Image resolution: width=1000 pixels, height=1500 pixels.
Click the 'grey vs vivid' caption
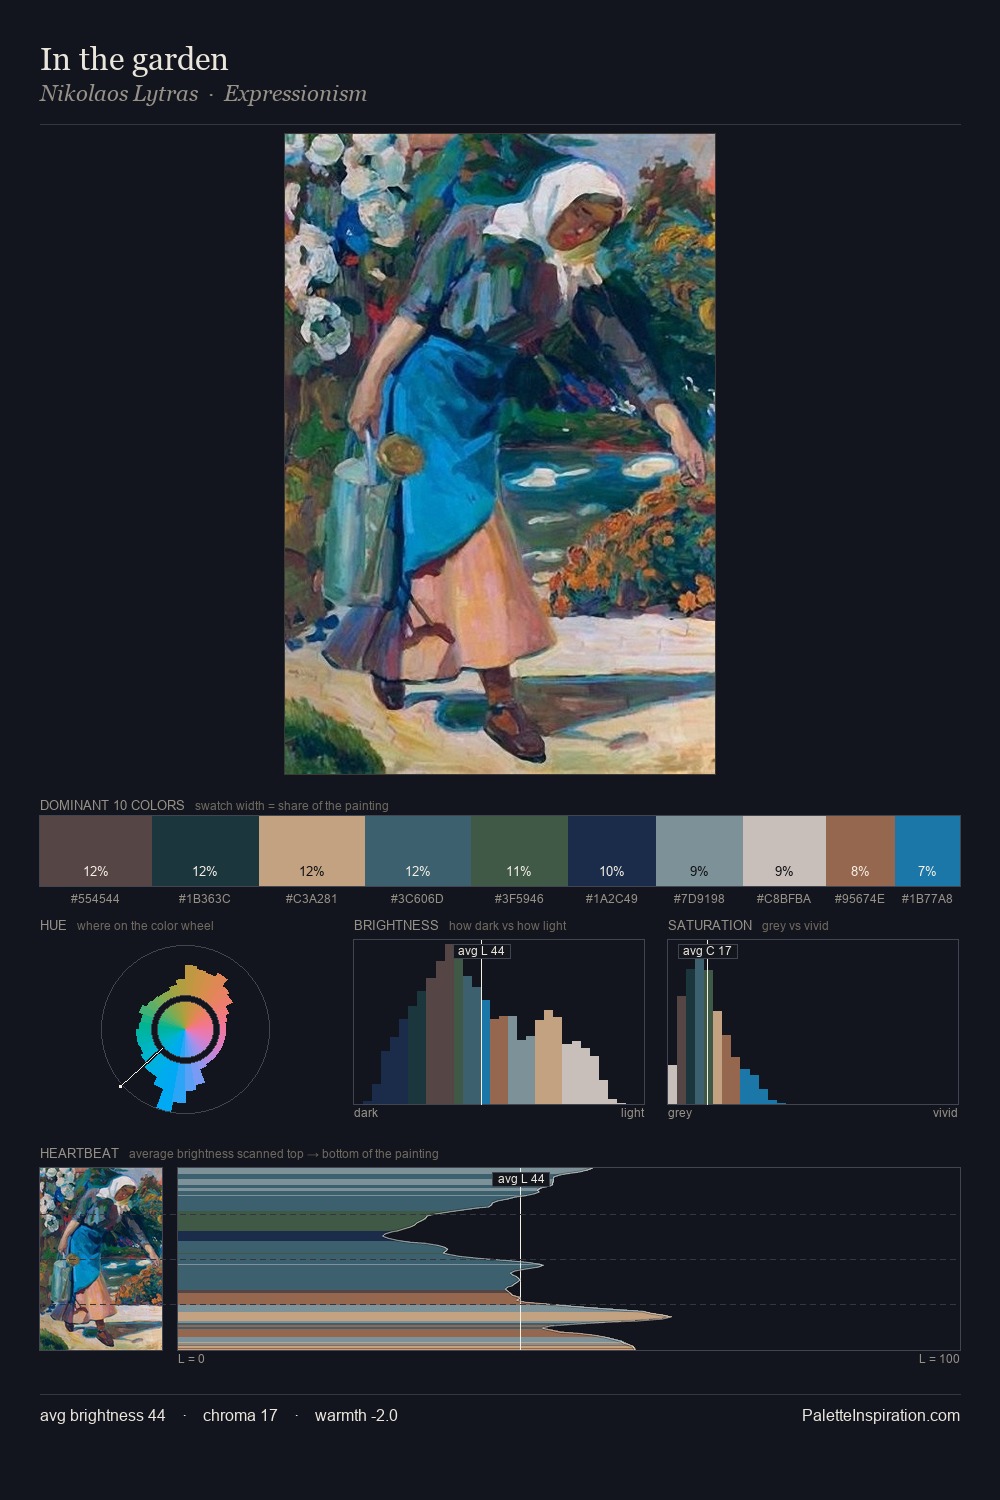click(x=795, y=925)
